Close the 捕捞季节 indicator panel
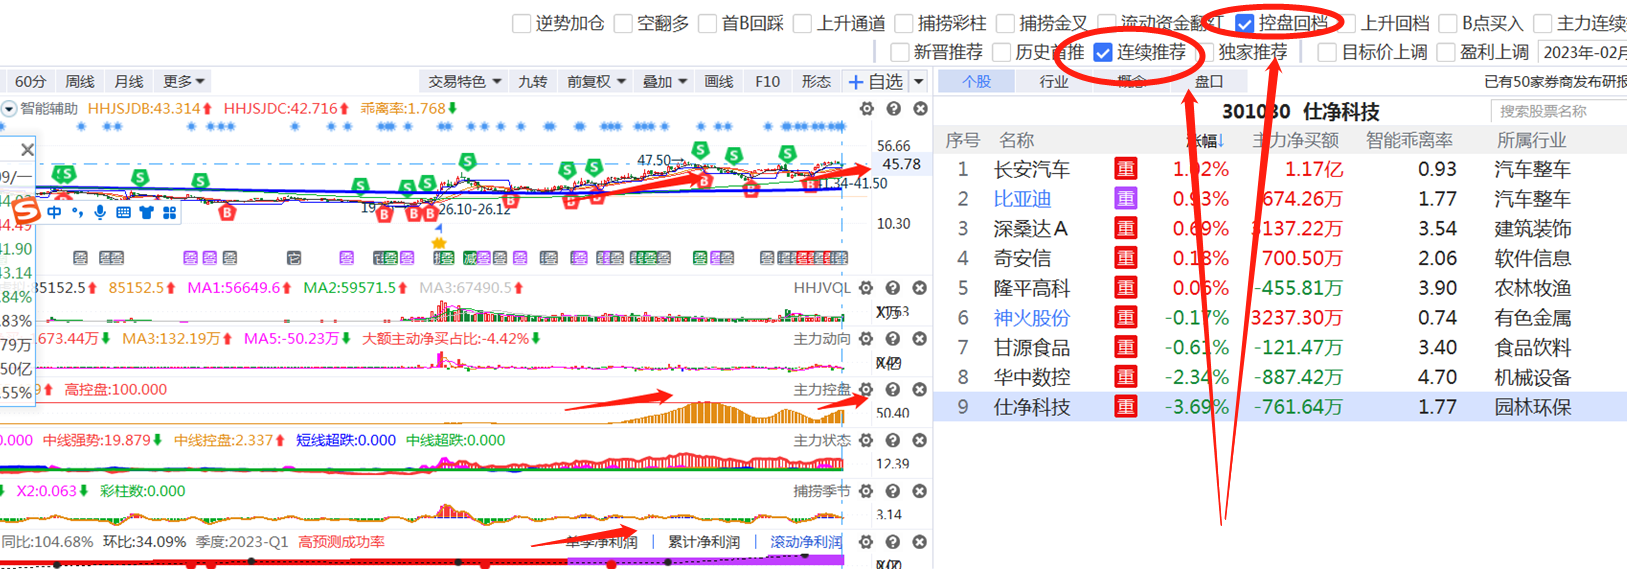 click(920, 491)
